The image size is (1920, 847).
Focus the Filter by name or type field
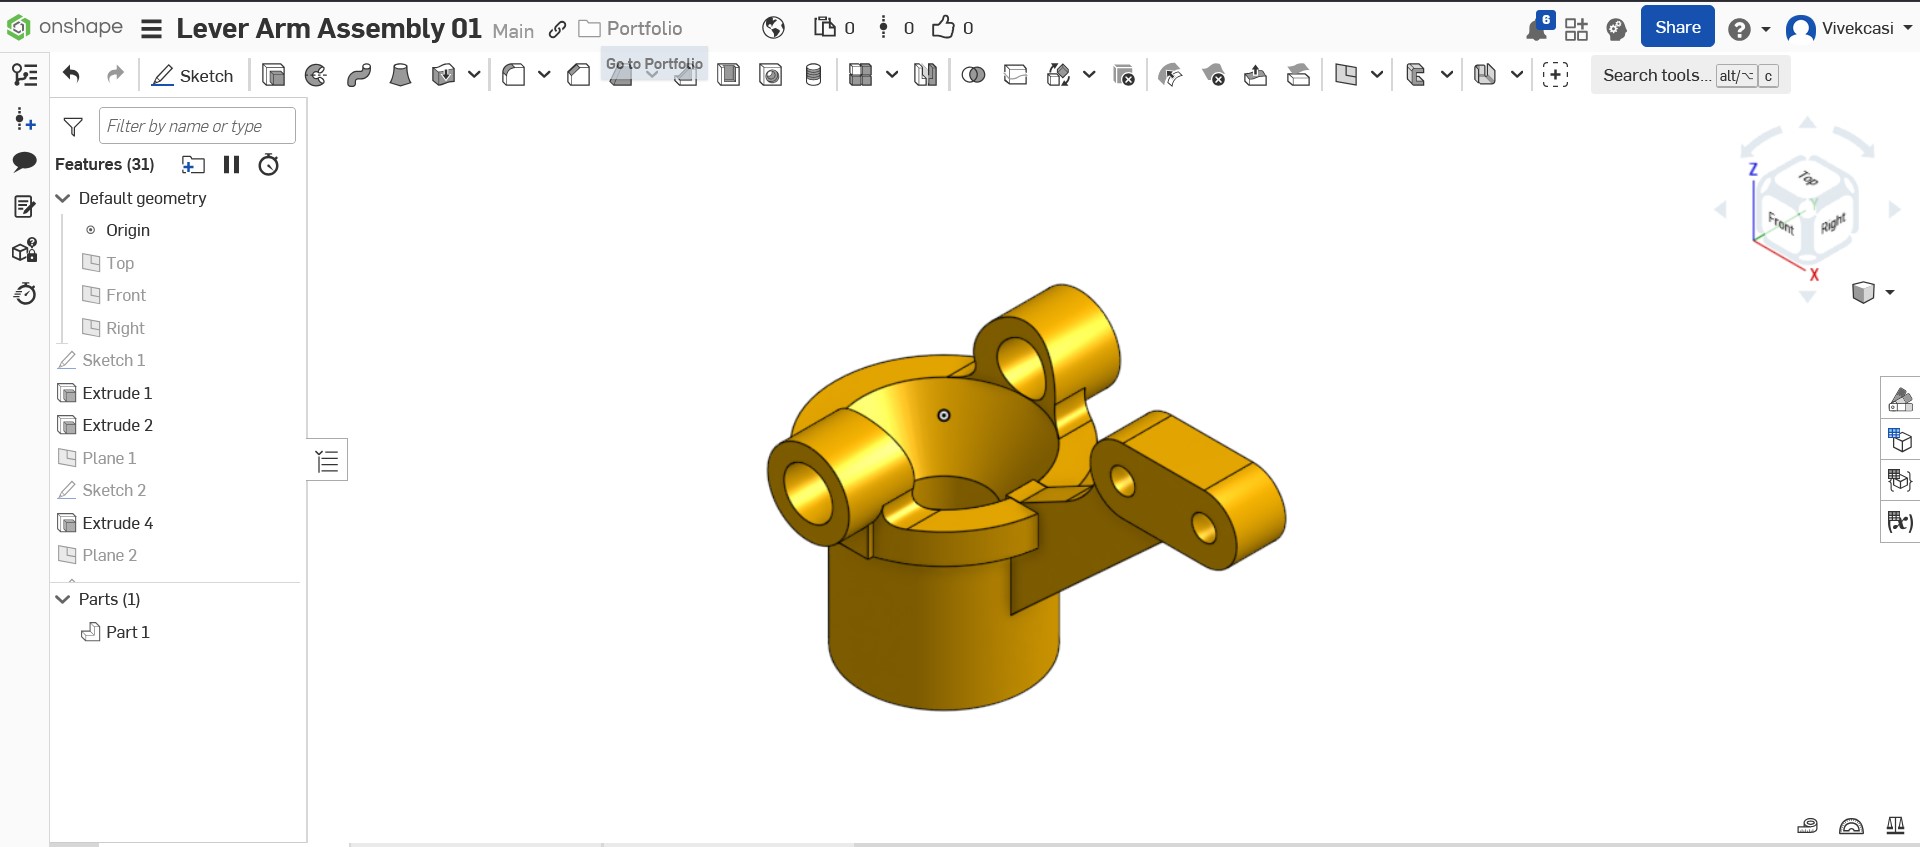pyautogui.click(x=197, y=126)
